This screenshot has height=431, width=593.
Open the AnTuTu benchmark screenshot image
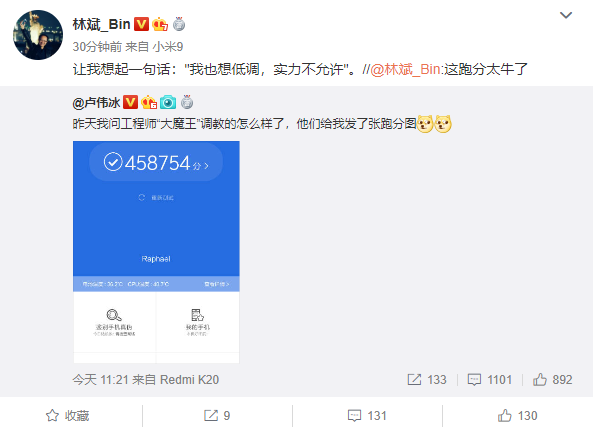(x=156, y=252)
